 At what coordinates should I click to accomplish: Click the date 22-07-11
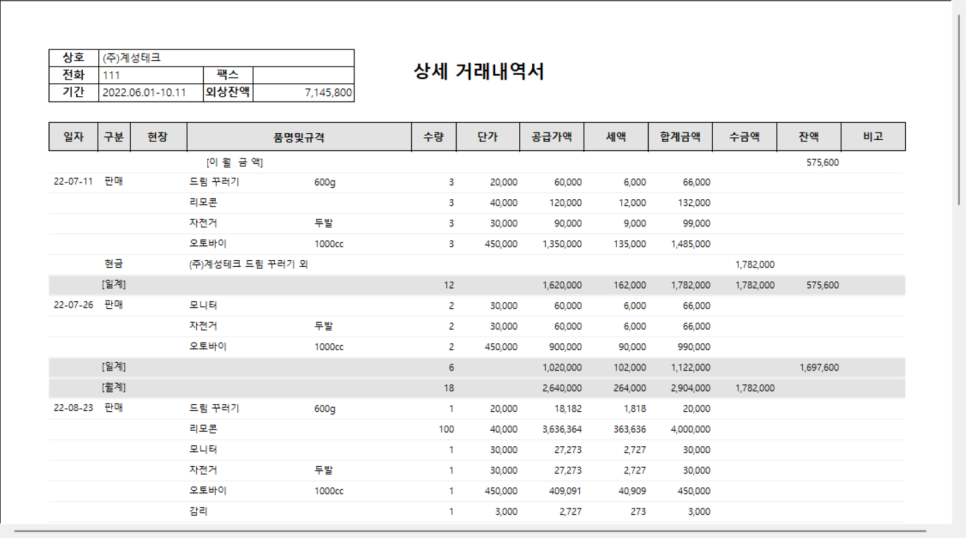pyautogui.click(x=73, y=182)
